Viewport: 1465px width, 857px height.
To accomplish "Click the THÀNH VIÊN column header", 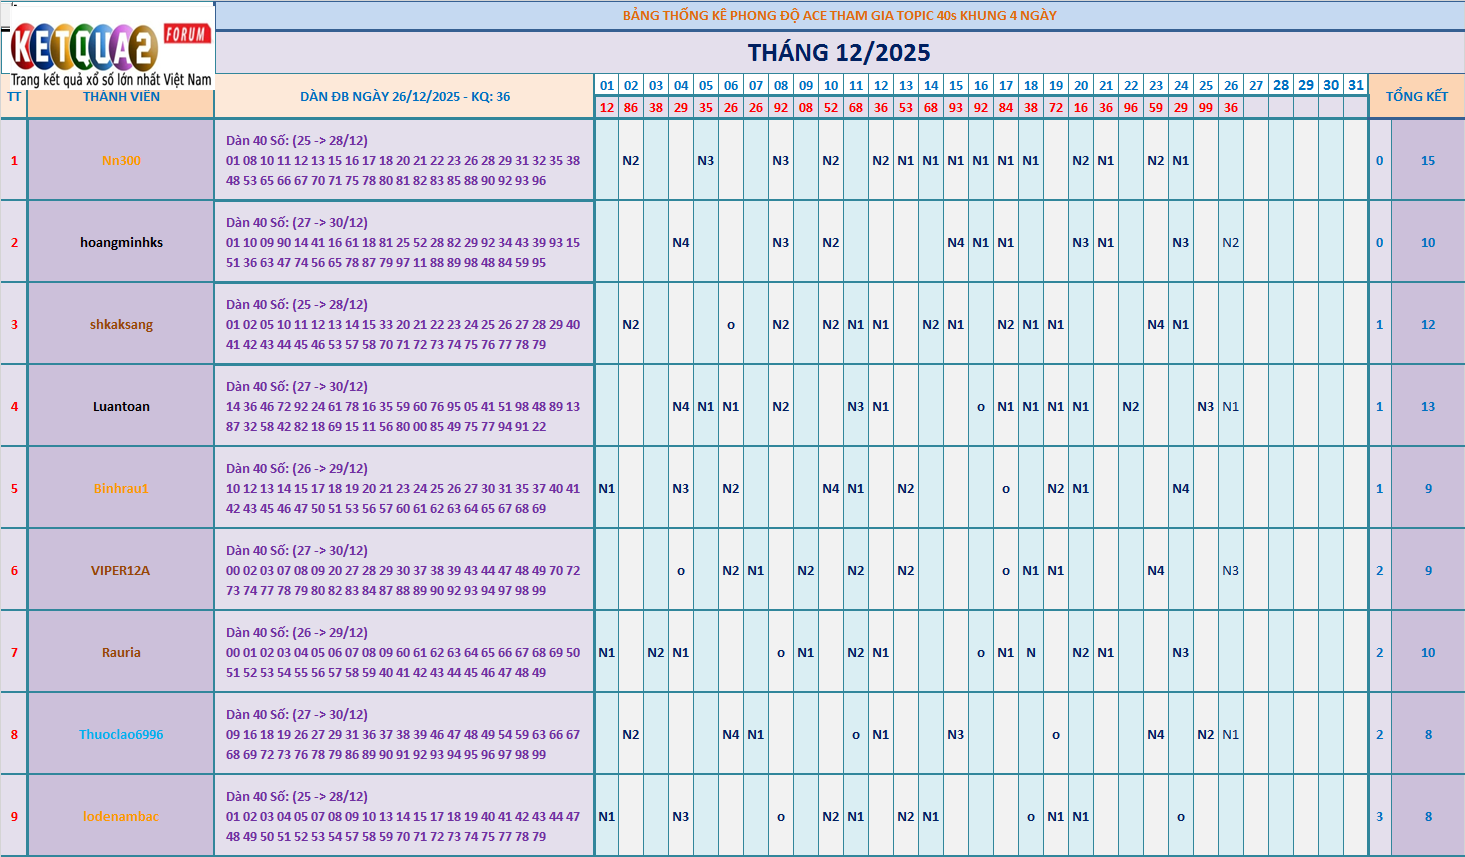I will (121, 97).
